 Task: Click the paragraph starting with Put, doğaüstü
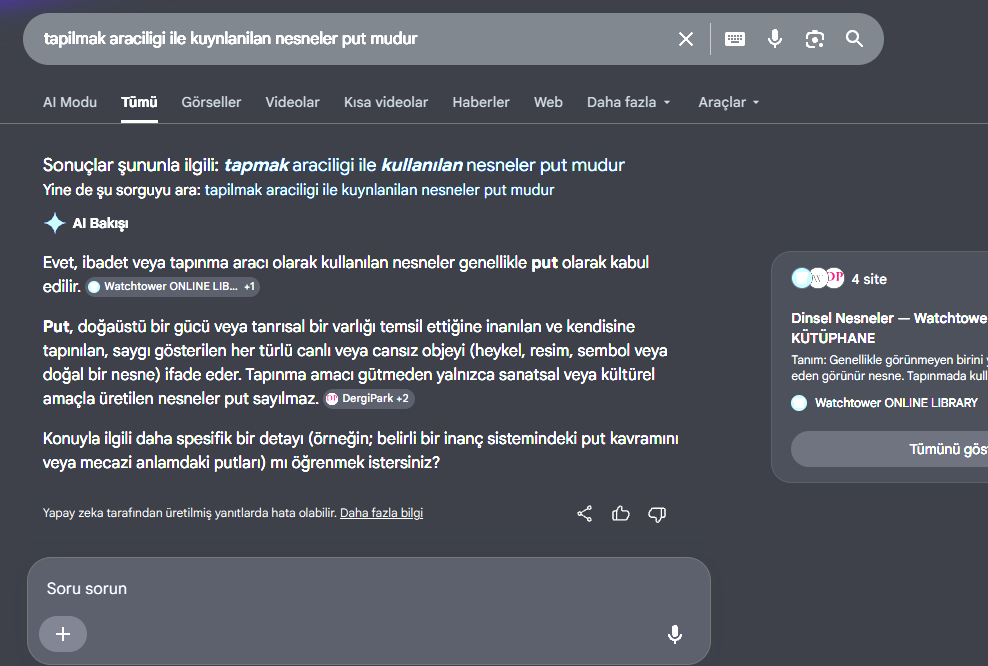point(355,362)
